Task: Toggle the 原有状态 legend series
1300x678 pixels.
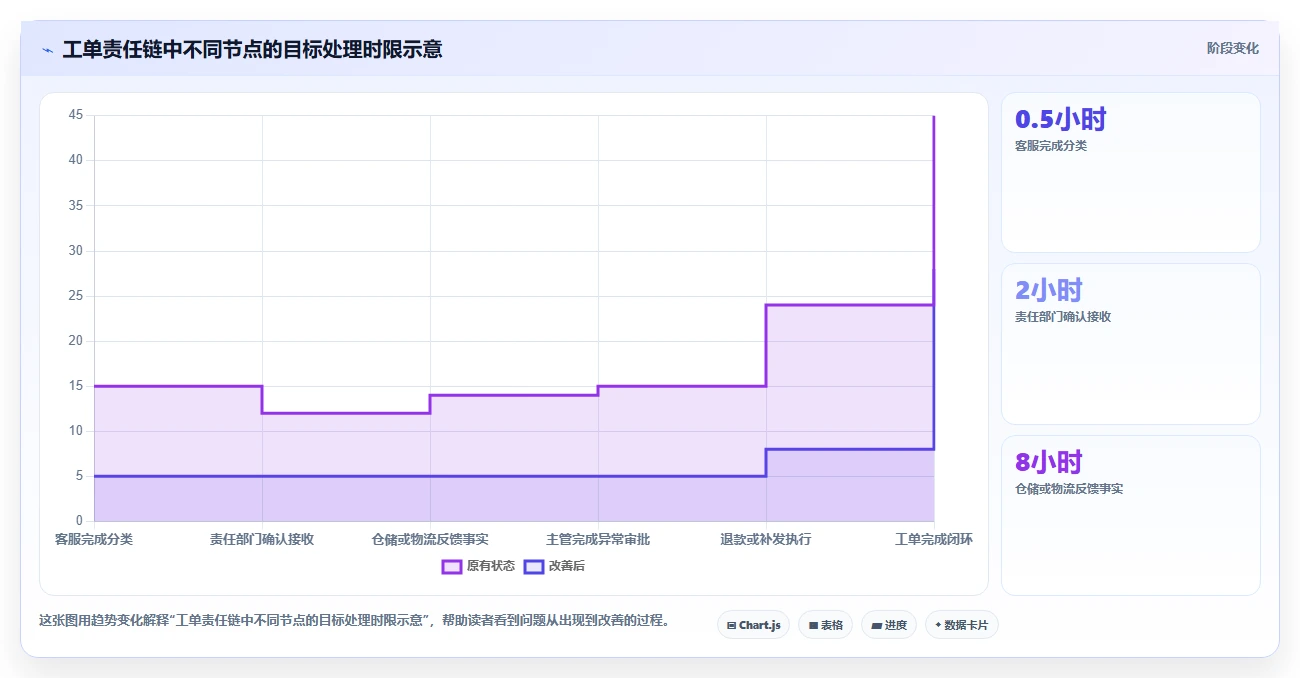Action: 479,566
